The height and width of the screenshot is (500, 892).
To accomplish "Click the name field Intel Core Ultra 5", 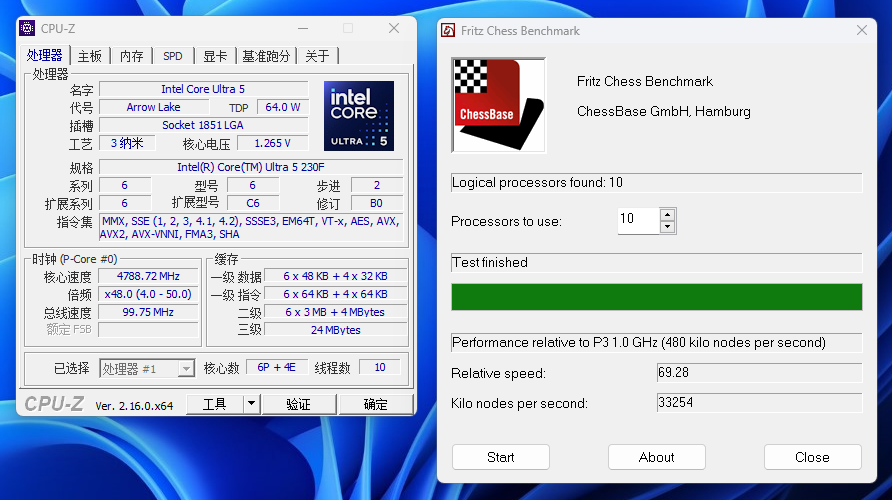I will tap(203, 89).
